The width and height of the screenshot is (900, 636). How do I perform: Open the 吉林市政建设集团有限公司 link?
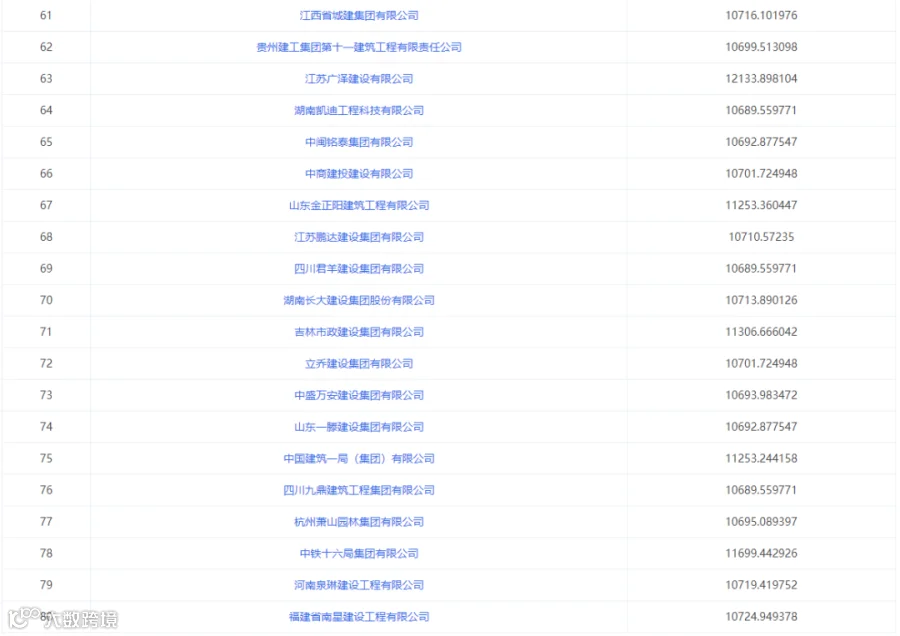(359, 332)
